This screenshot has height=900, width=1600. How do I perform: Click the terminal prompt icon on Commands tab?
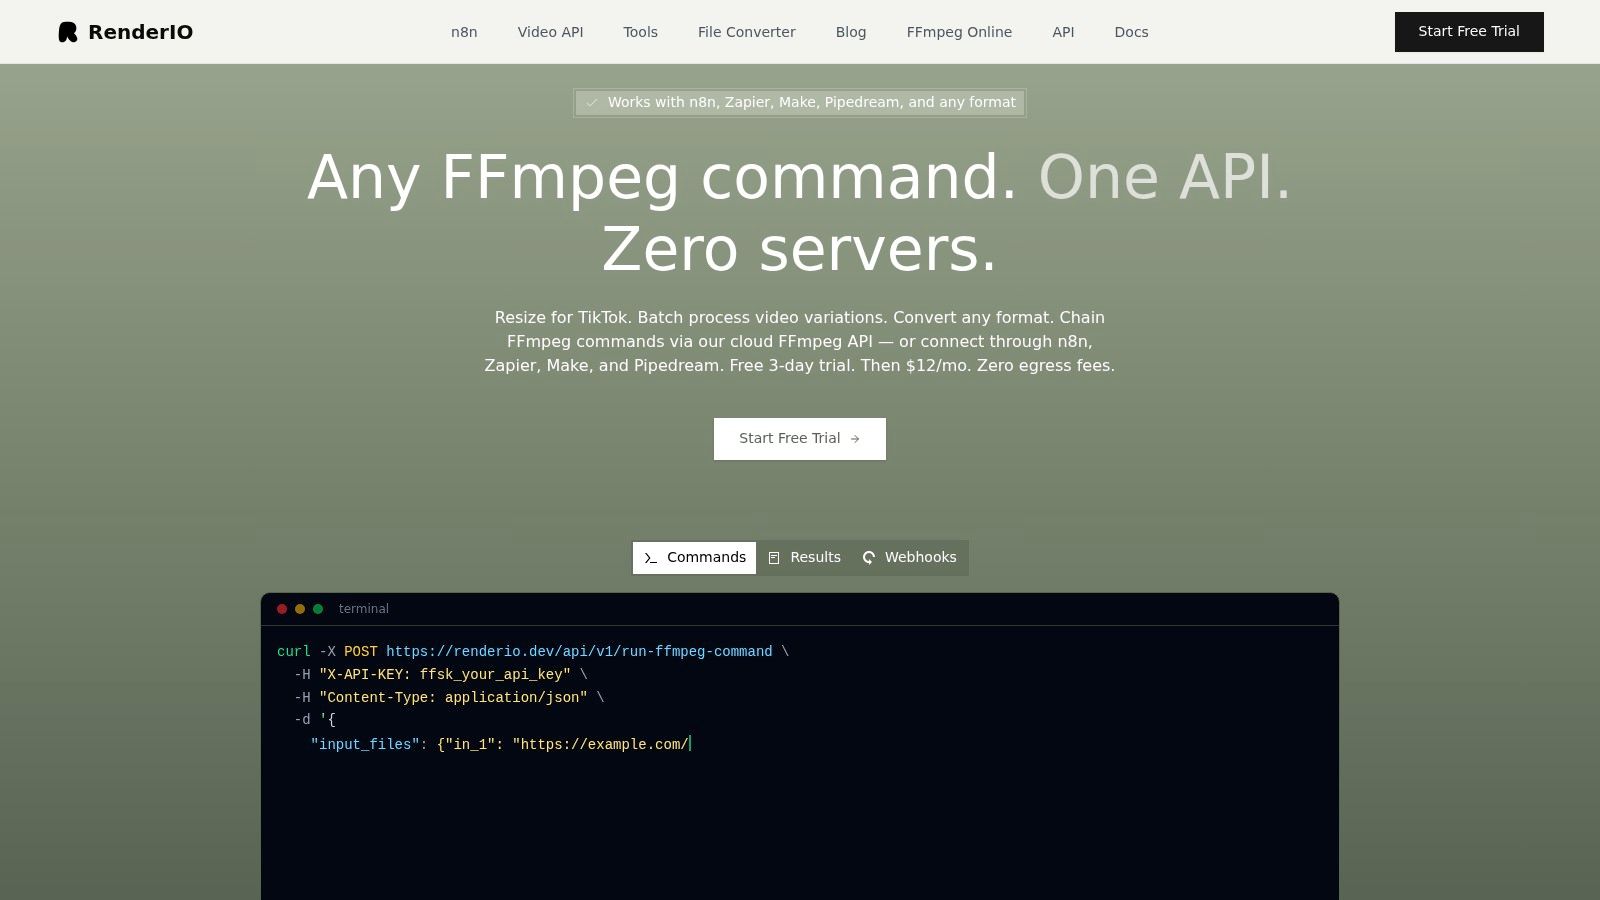(650, 558)
